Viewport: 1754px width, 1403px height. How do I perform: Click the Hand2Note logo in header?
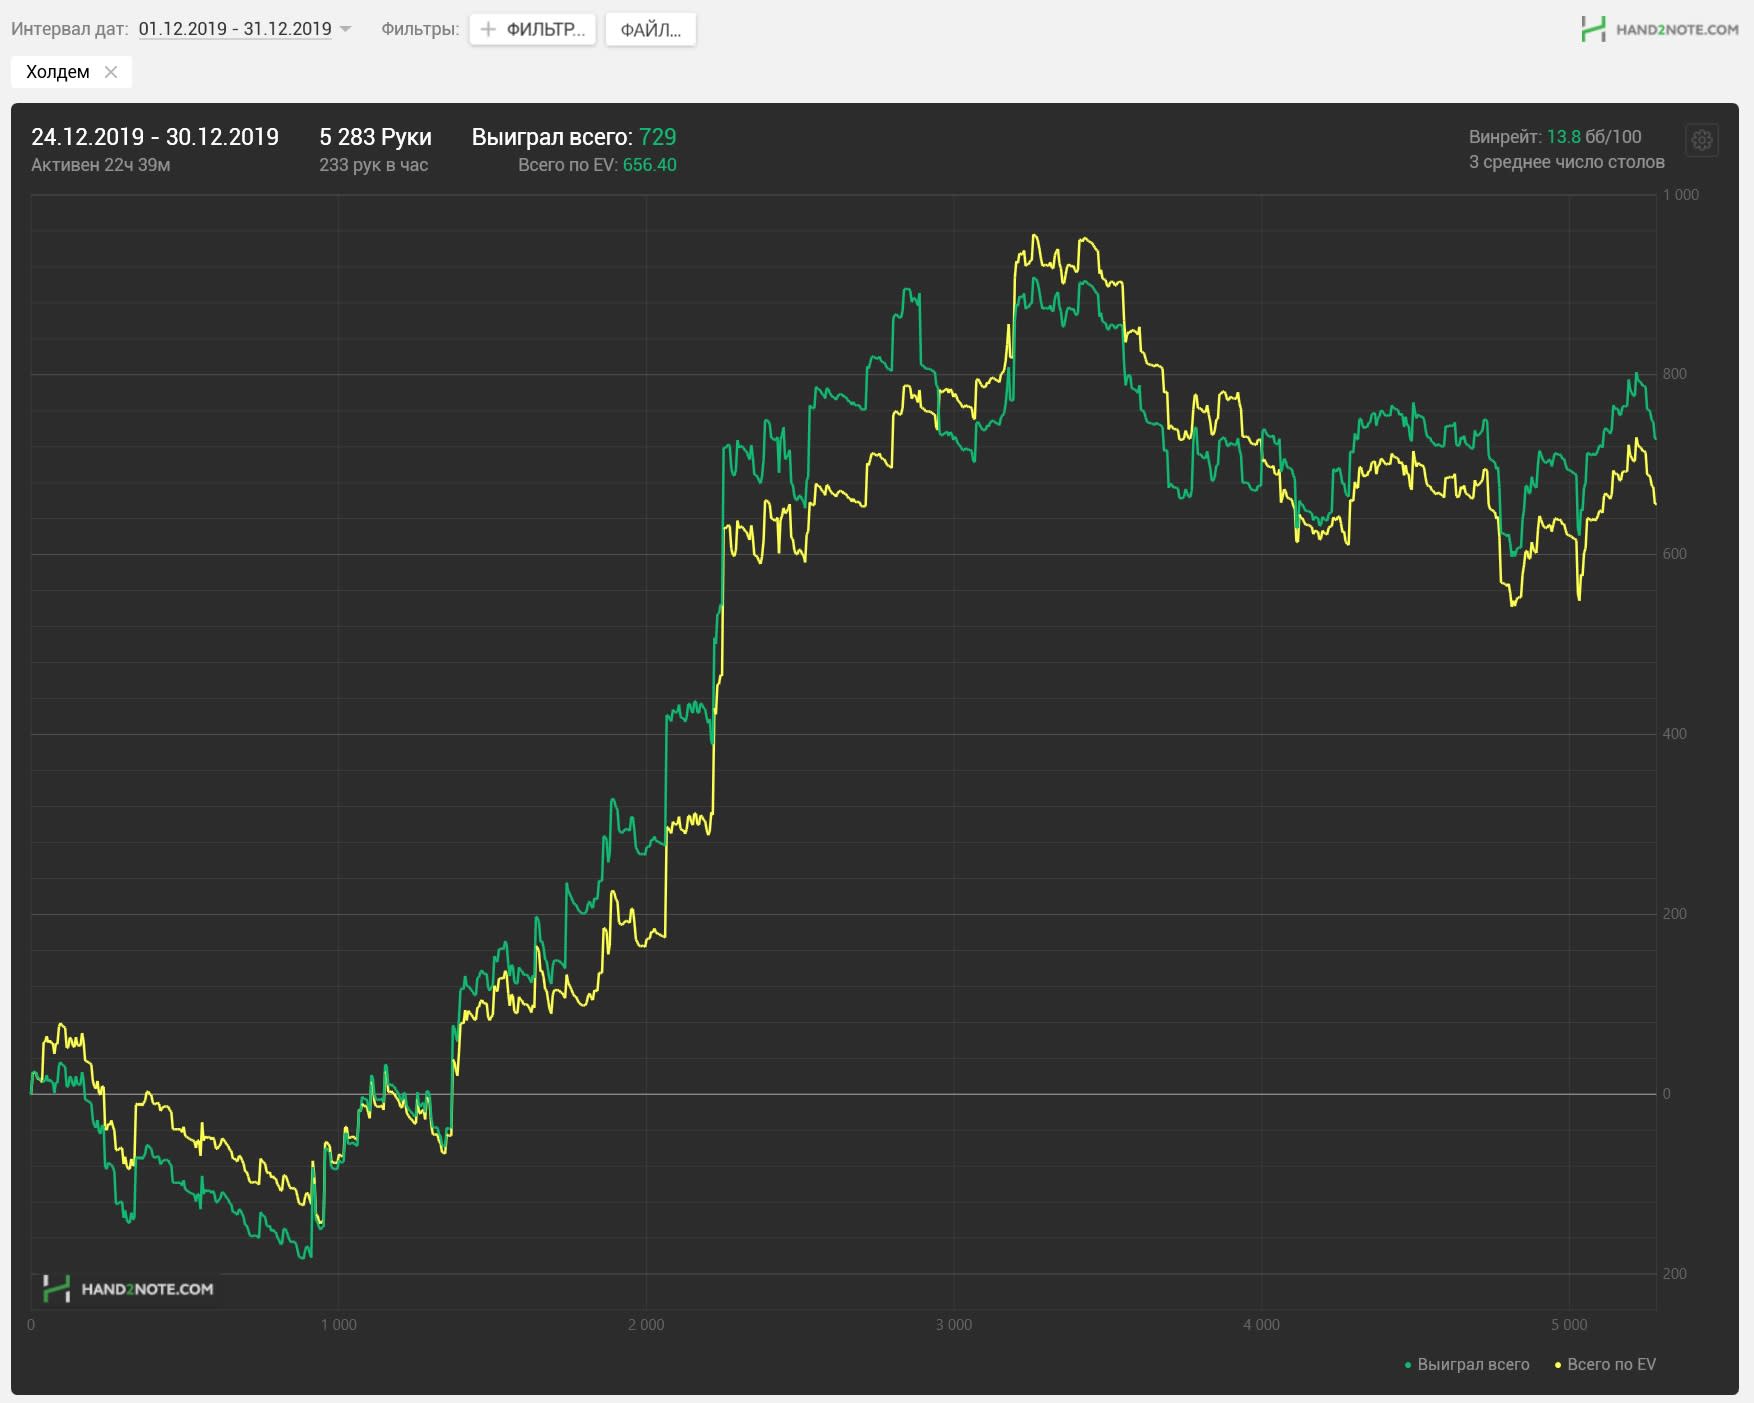(1659, 29)
